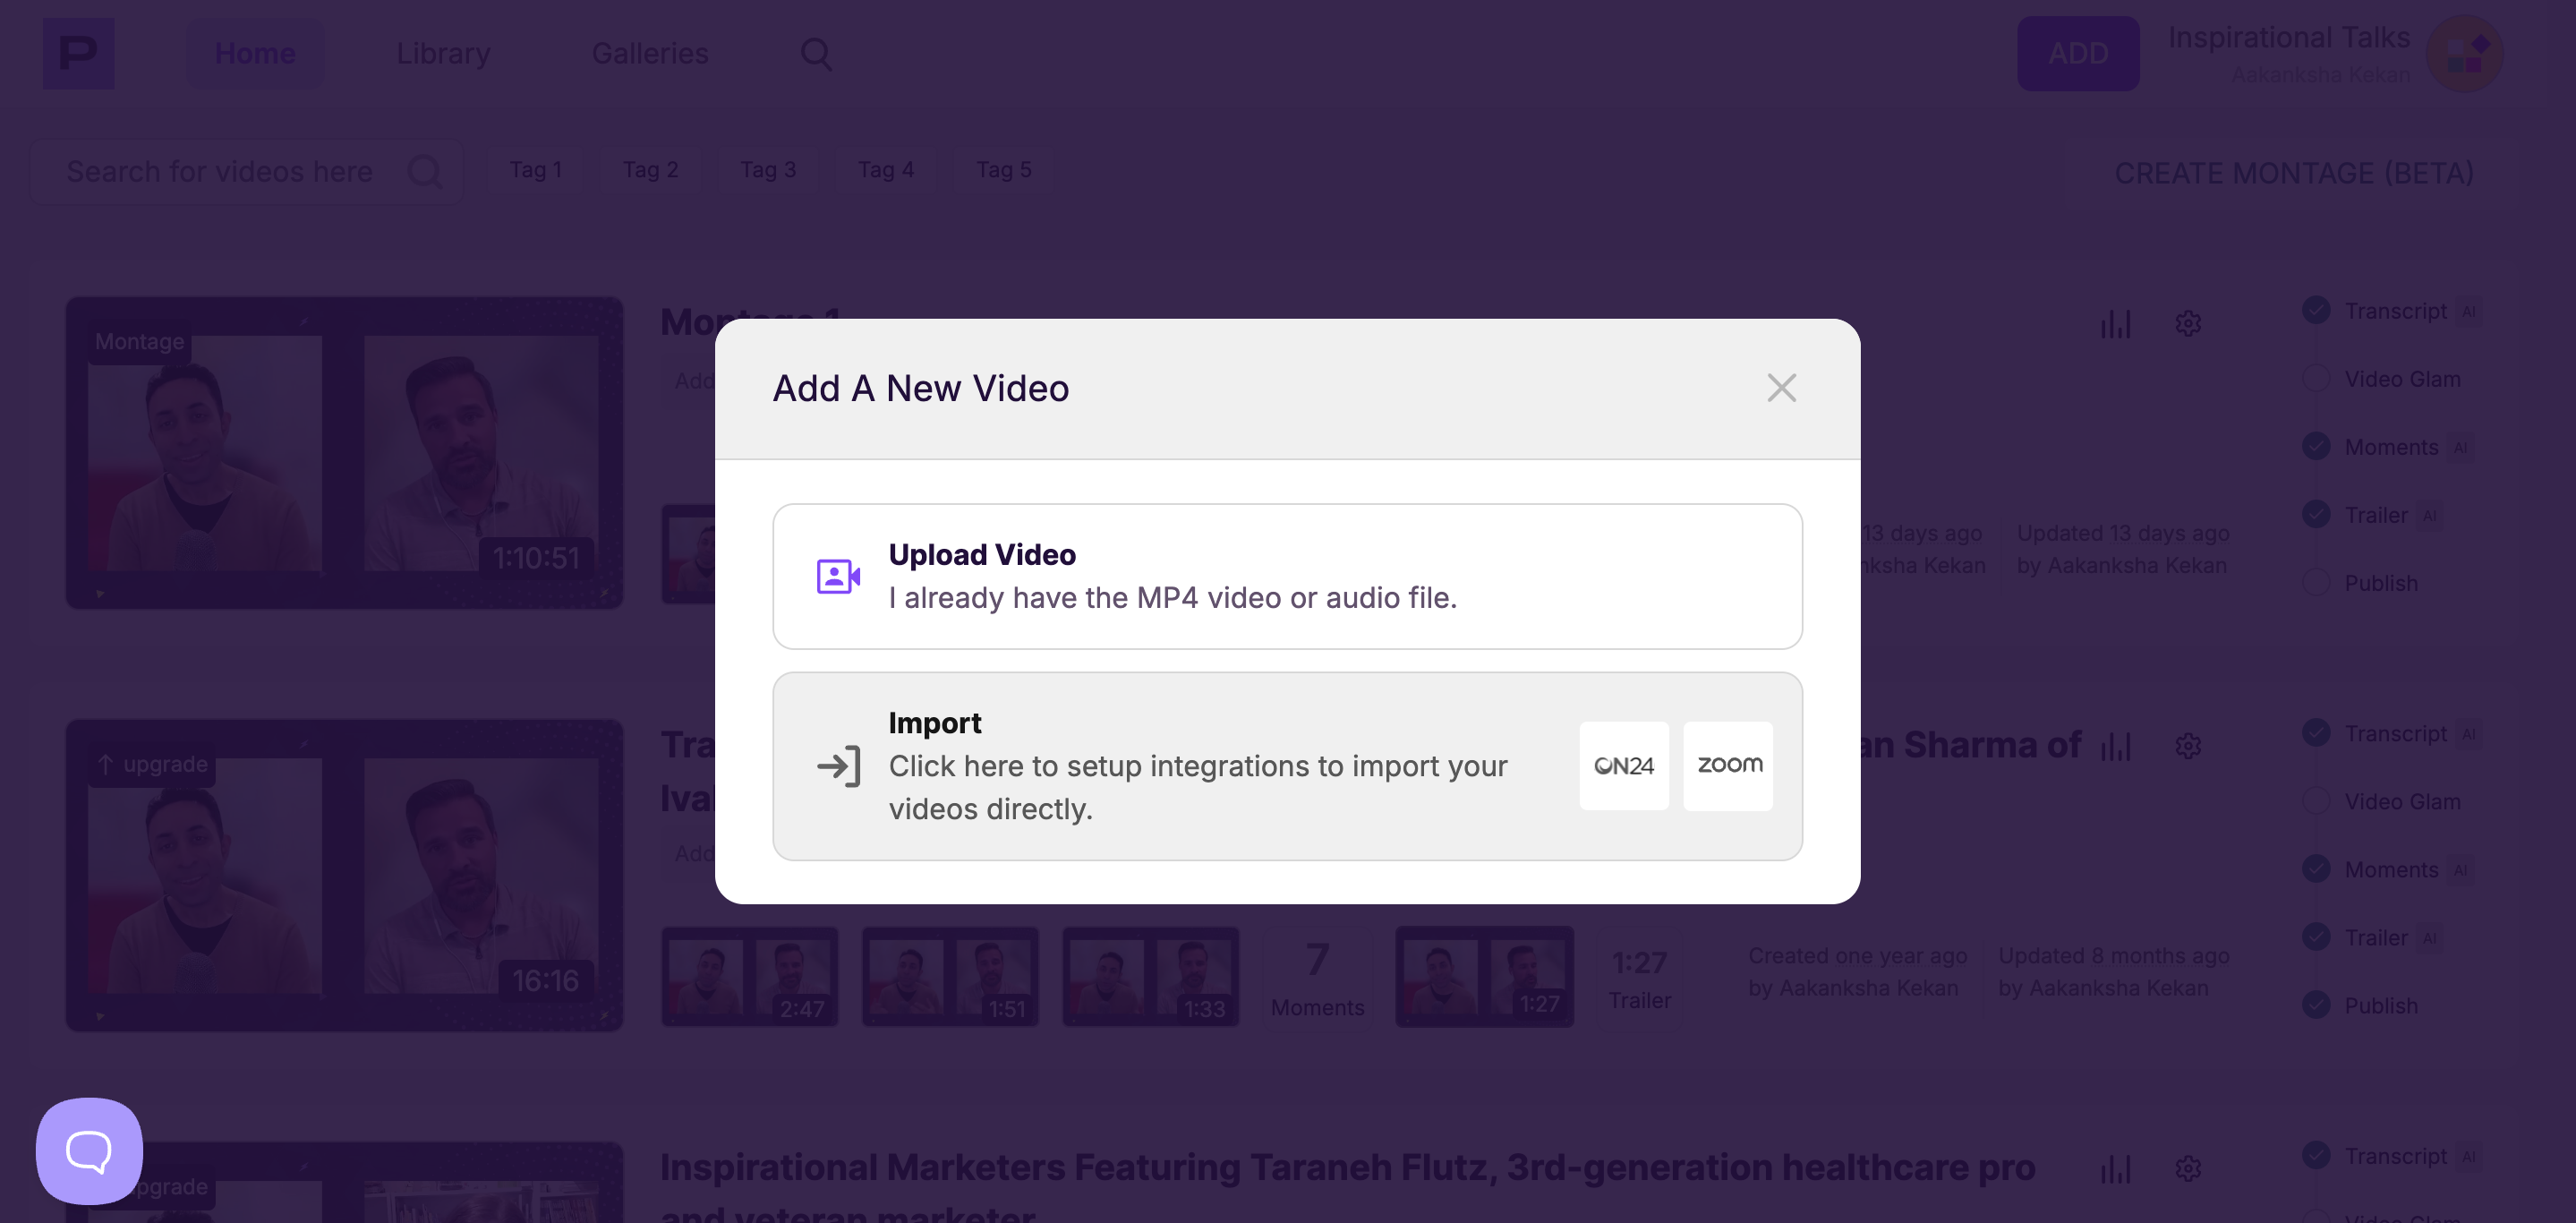Image resolution: width=2576 pixels, height=1223 pixels.
Task: Click Create Montage (Beta) link
Action: pos(2293,173)
